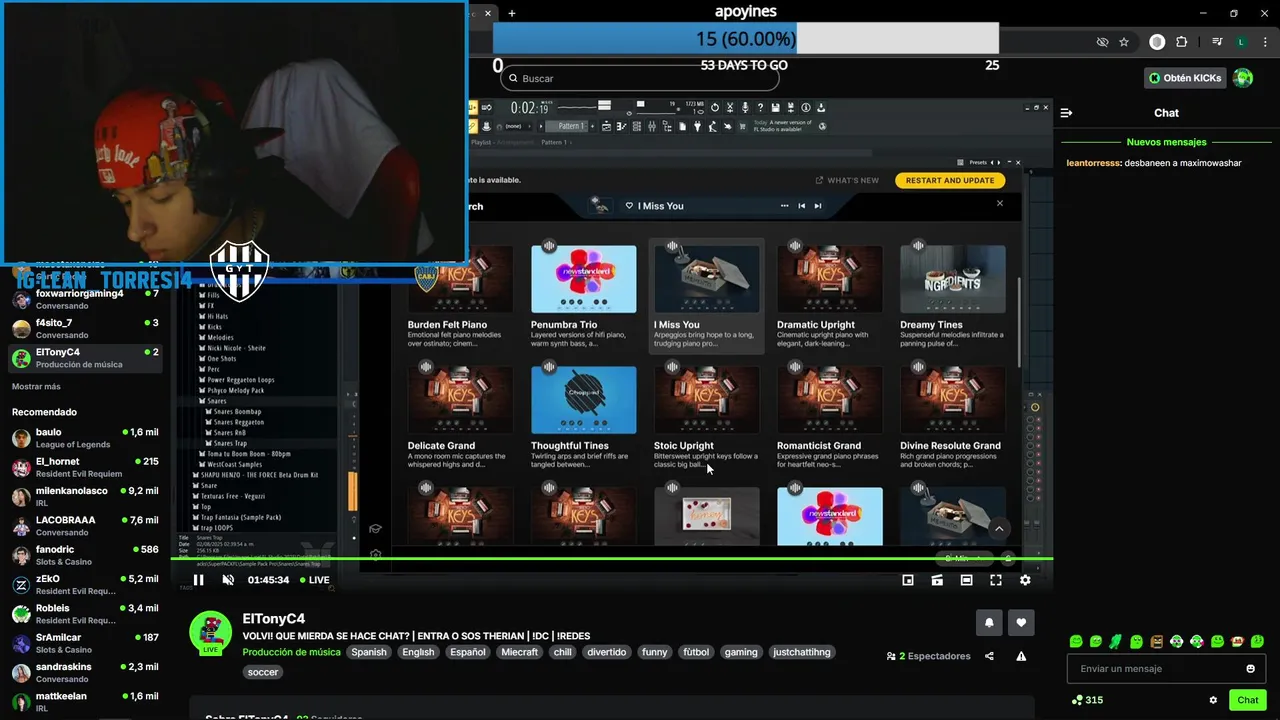
Task: Click the soccer tag
Action: tap(263, 672)
